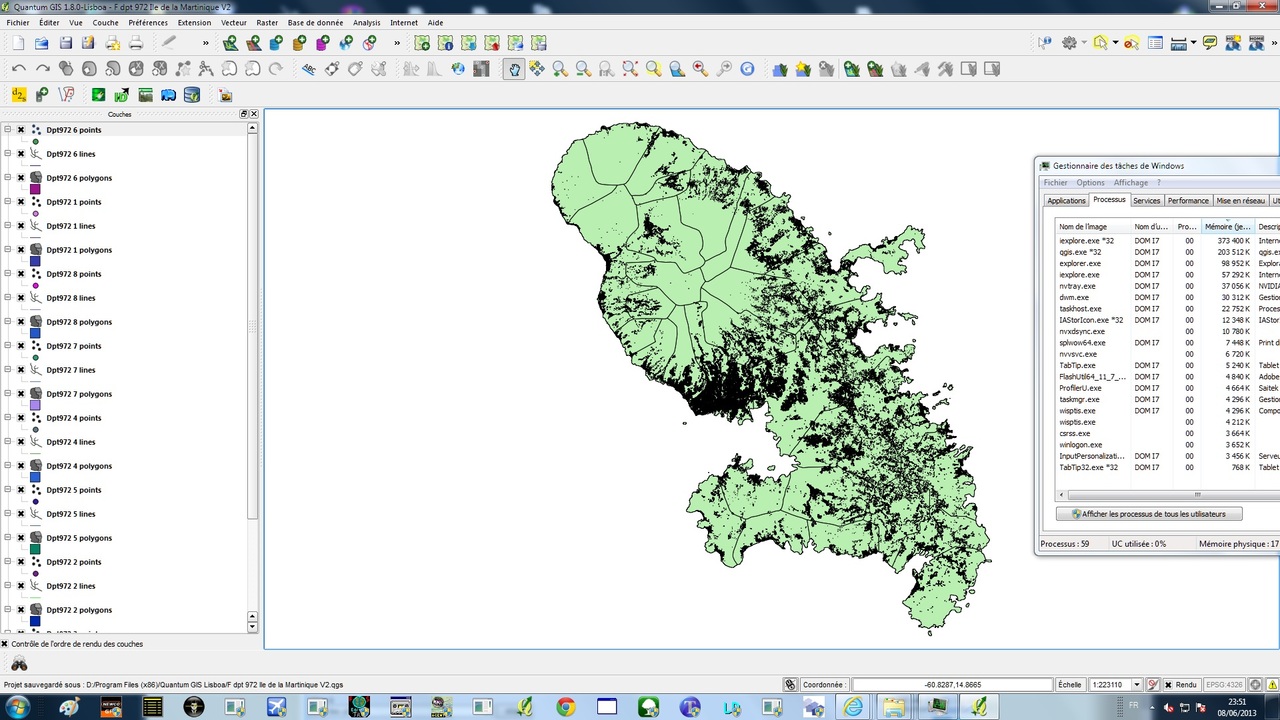Click Afficher les processus de tous les utilisateurs
This screenshot has height=720, width=1280.
1148,514
